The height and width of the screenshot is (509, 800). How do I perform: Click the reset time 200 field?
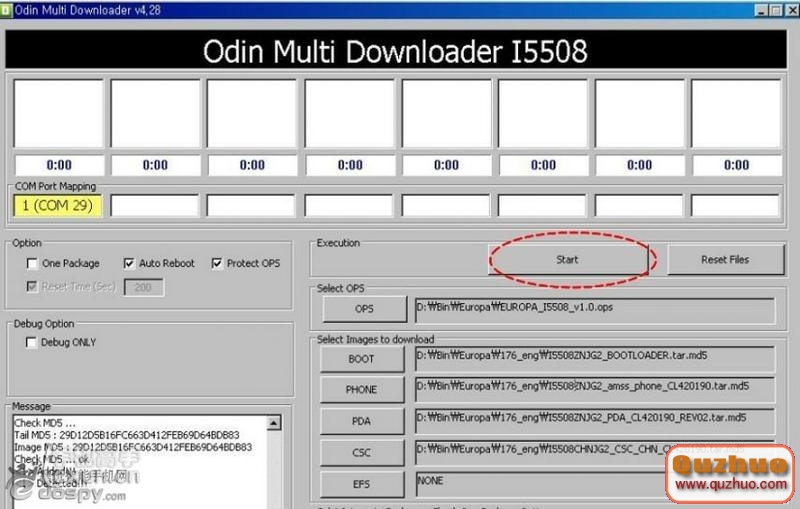point(143,287)
